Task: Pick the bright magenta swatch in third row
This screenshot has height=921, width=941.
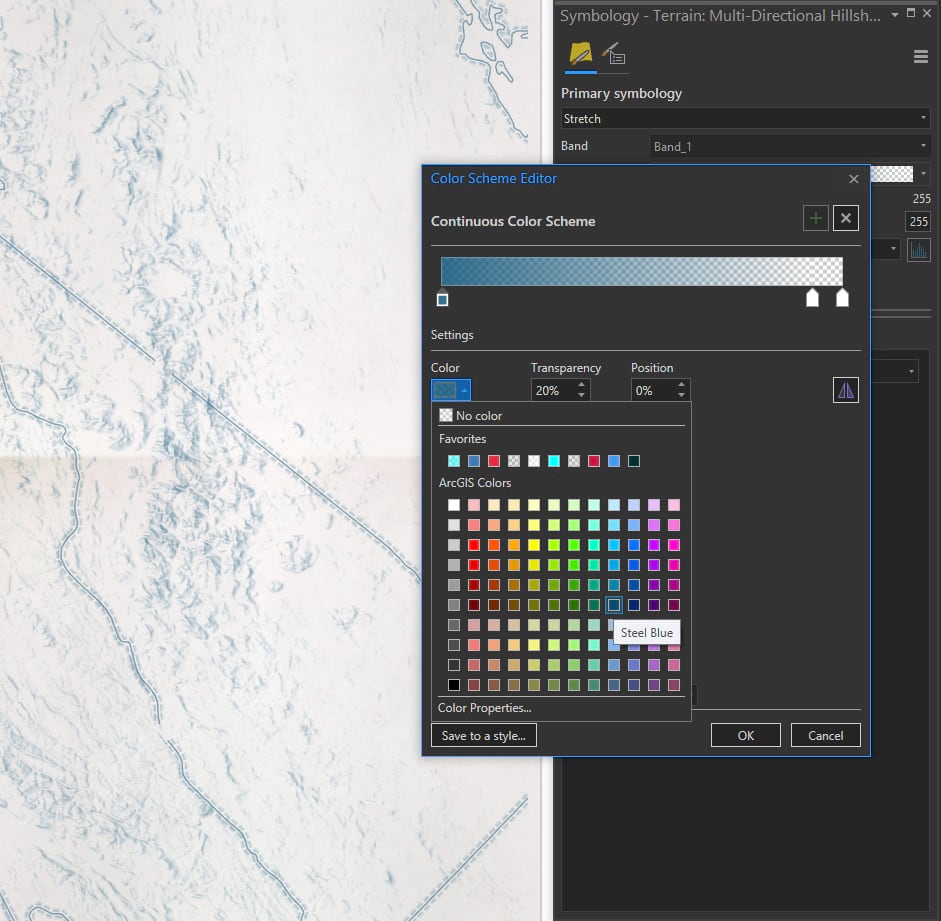Action: click(674, 545)
